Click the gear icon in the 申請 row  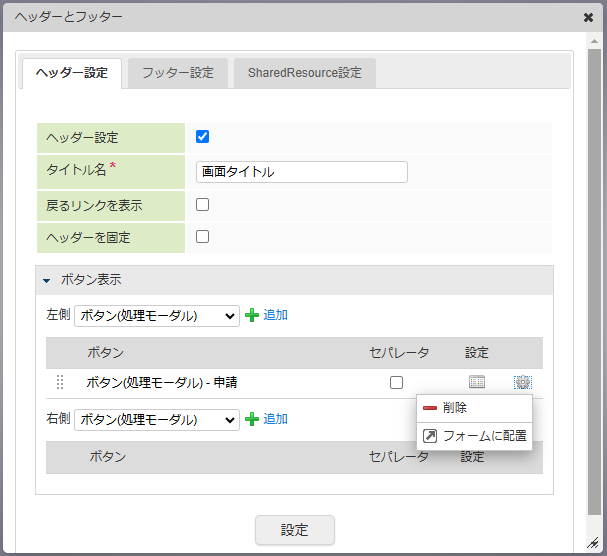[x=522, y=382]
